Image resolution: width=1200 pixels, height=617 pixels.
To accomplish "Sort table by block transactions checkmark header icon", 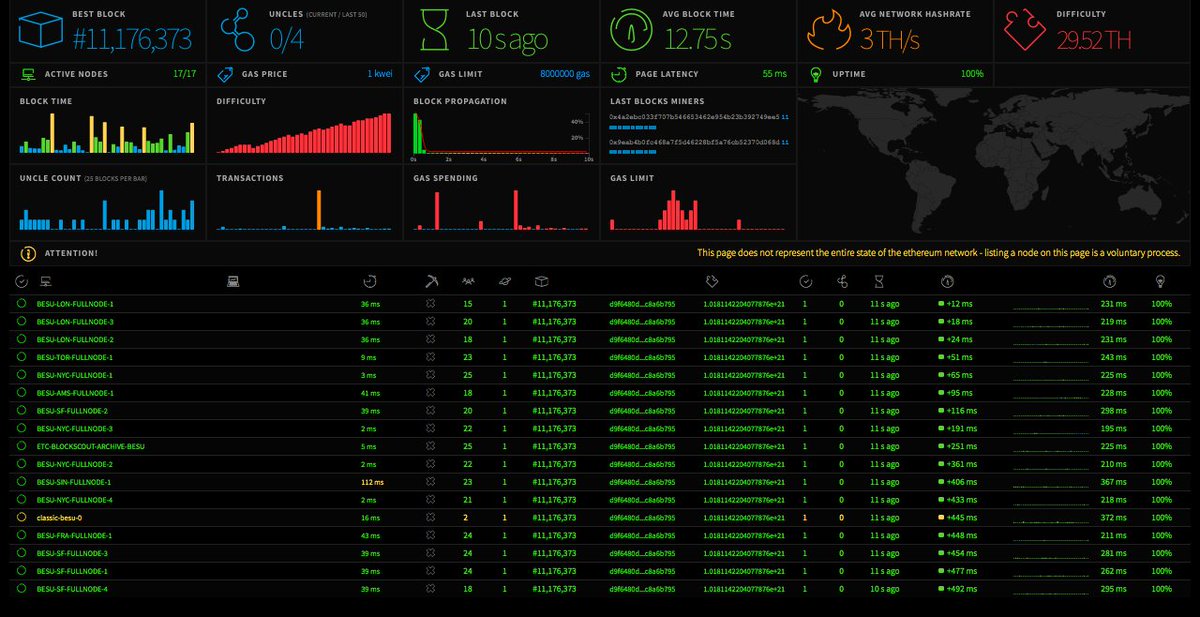I will [807, 282].
